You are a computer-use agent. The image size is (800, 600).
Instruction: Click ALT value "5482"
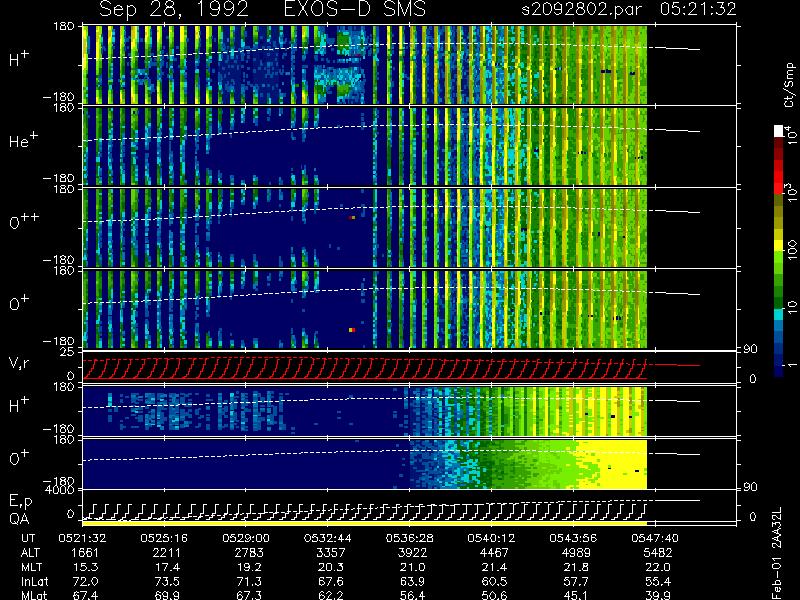point(658,553)
